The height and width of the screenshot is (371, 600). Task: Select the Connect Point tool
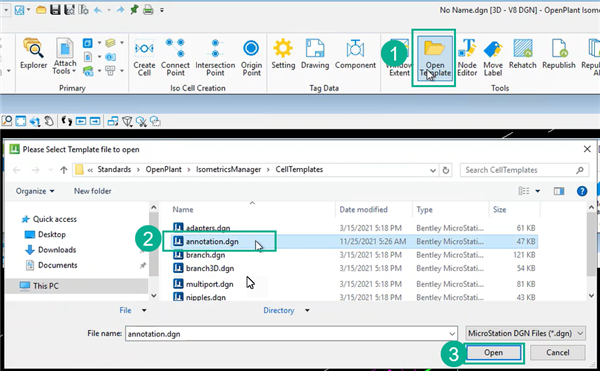coord(175,57)
